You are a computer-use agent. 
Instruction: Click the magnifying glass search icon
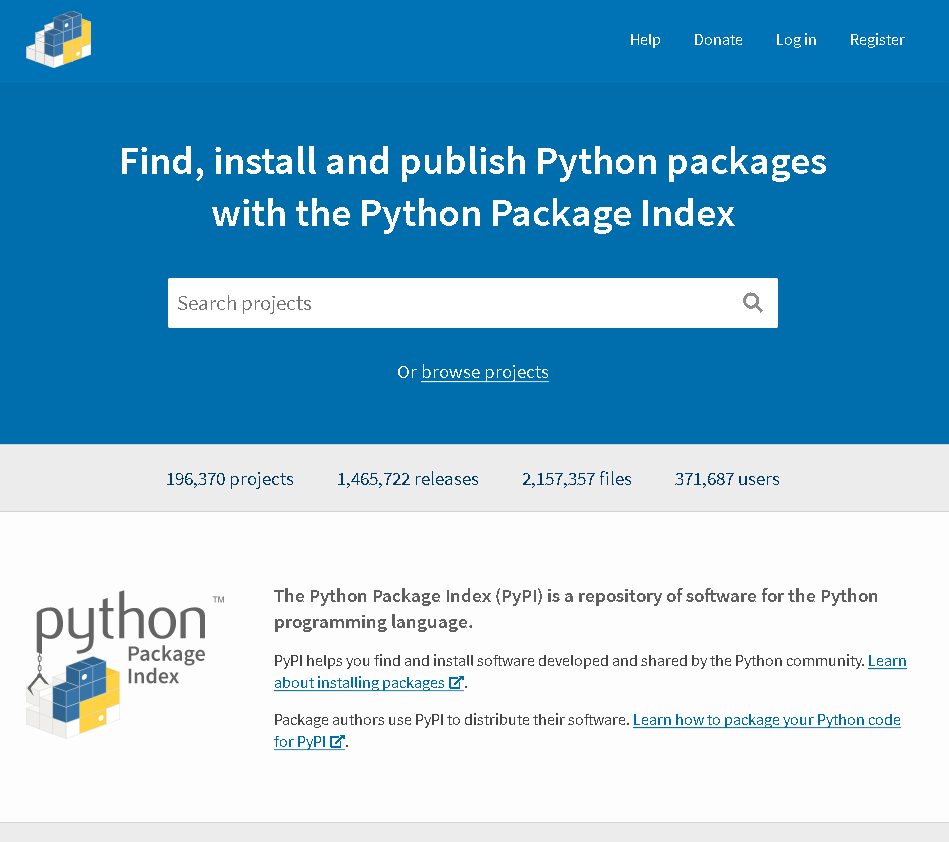click(x=752, y=302)
